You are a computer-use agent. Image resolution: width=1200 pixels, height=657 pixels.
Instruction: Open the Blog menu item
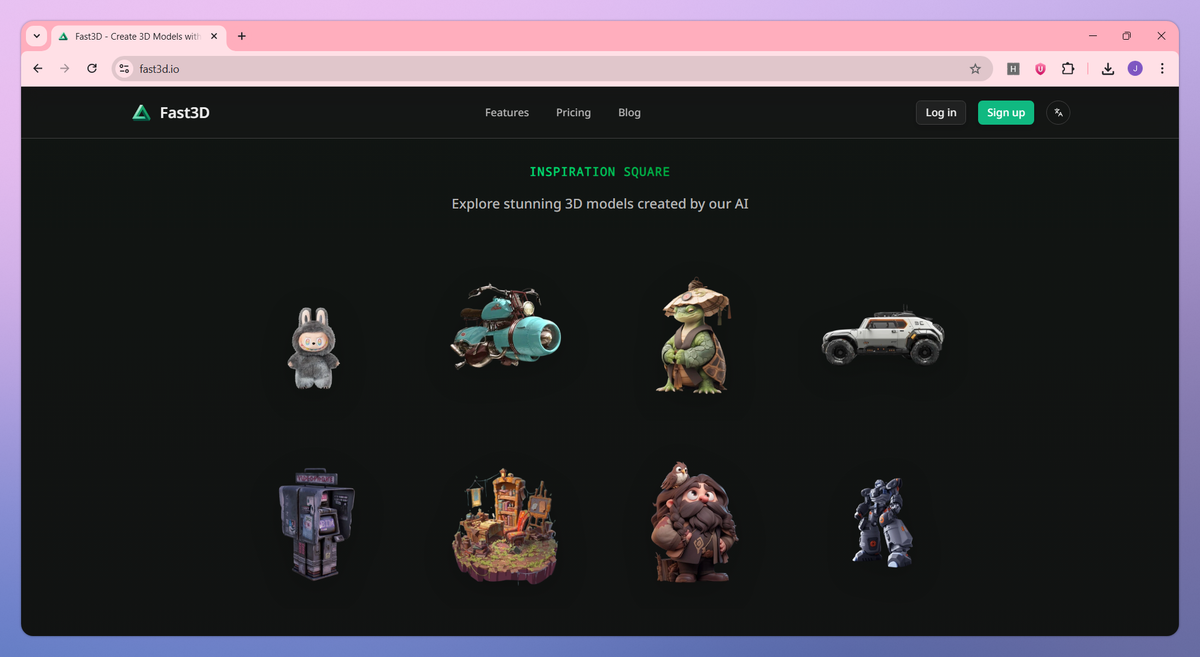tap(629, 113)
